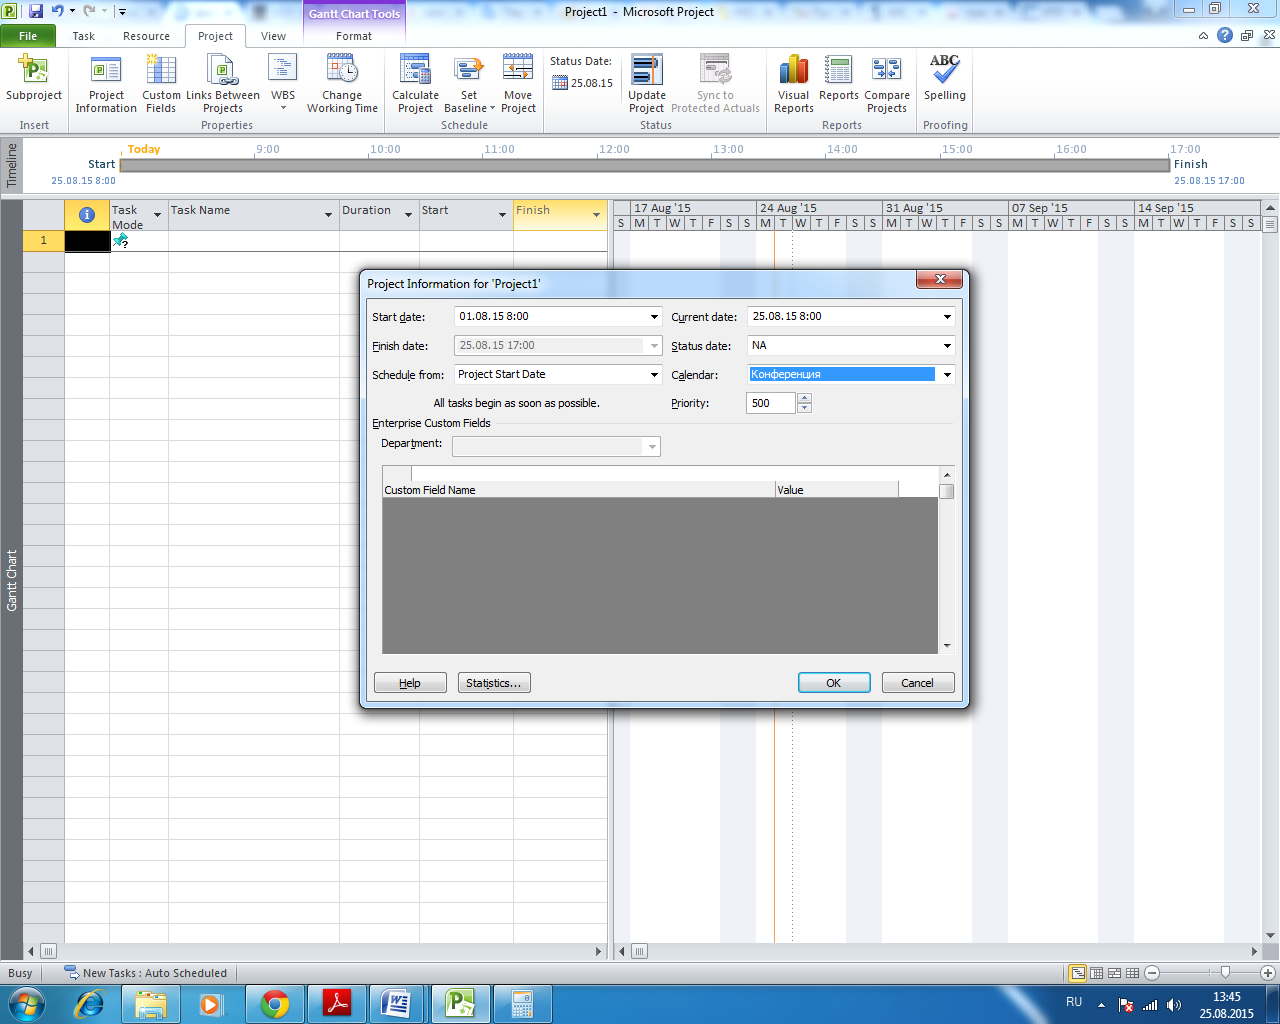Open the WBS menu button
The height and width of the screenshot is (1024, 1280).
click(x=283, y=84)
